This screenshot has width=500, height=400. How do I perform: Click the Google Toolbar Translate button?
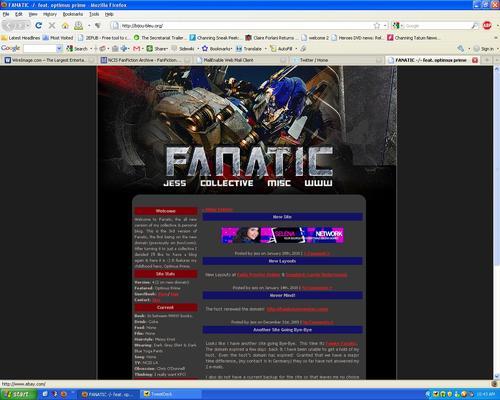tap(249, 49)
